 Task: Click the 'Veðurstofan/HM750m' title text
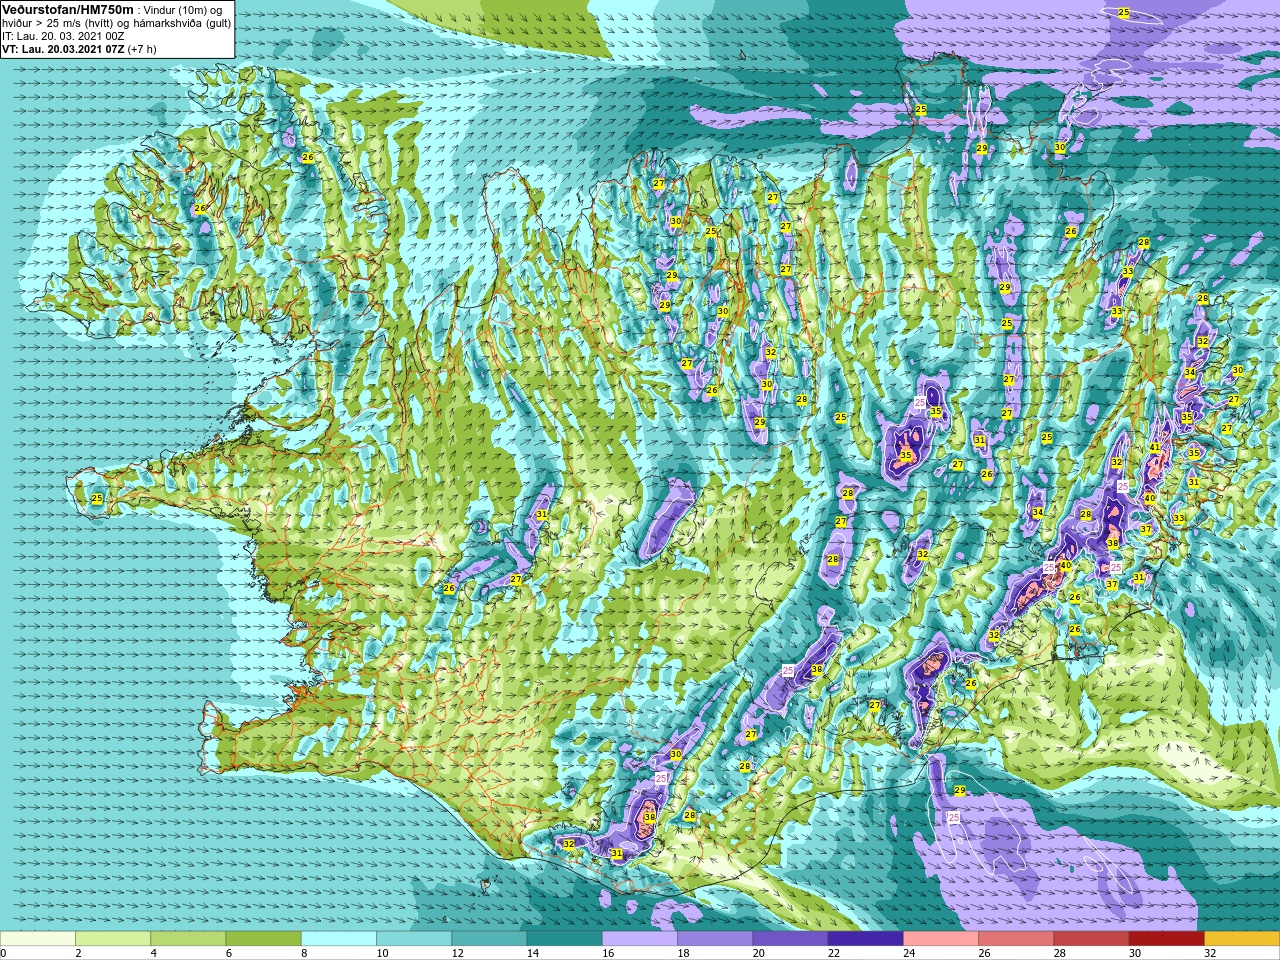(x=68, y=9)
